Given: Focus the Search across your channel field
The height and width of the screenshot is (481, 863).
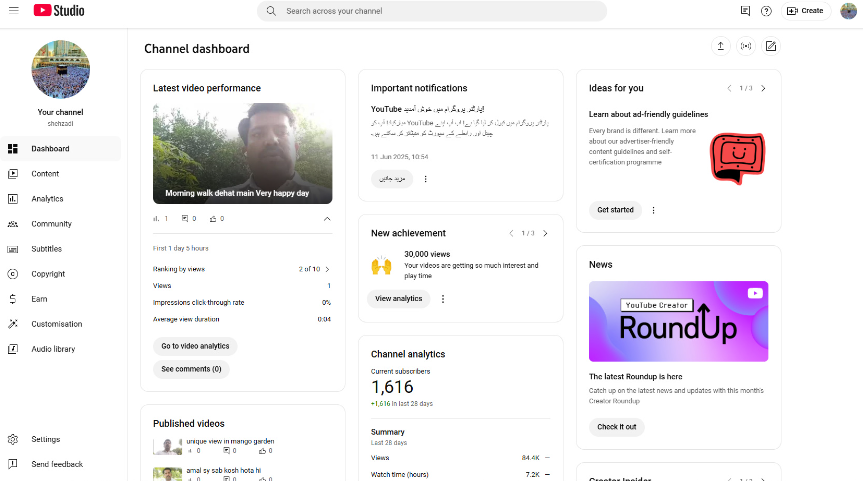Looking at the screenshot, I should click(432, 11).
